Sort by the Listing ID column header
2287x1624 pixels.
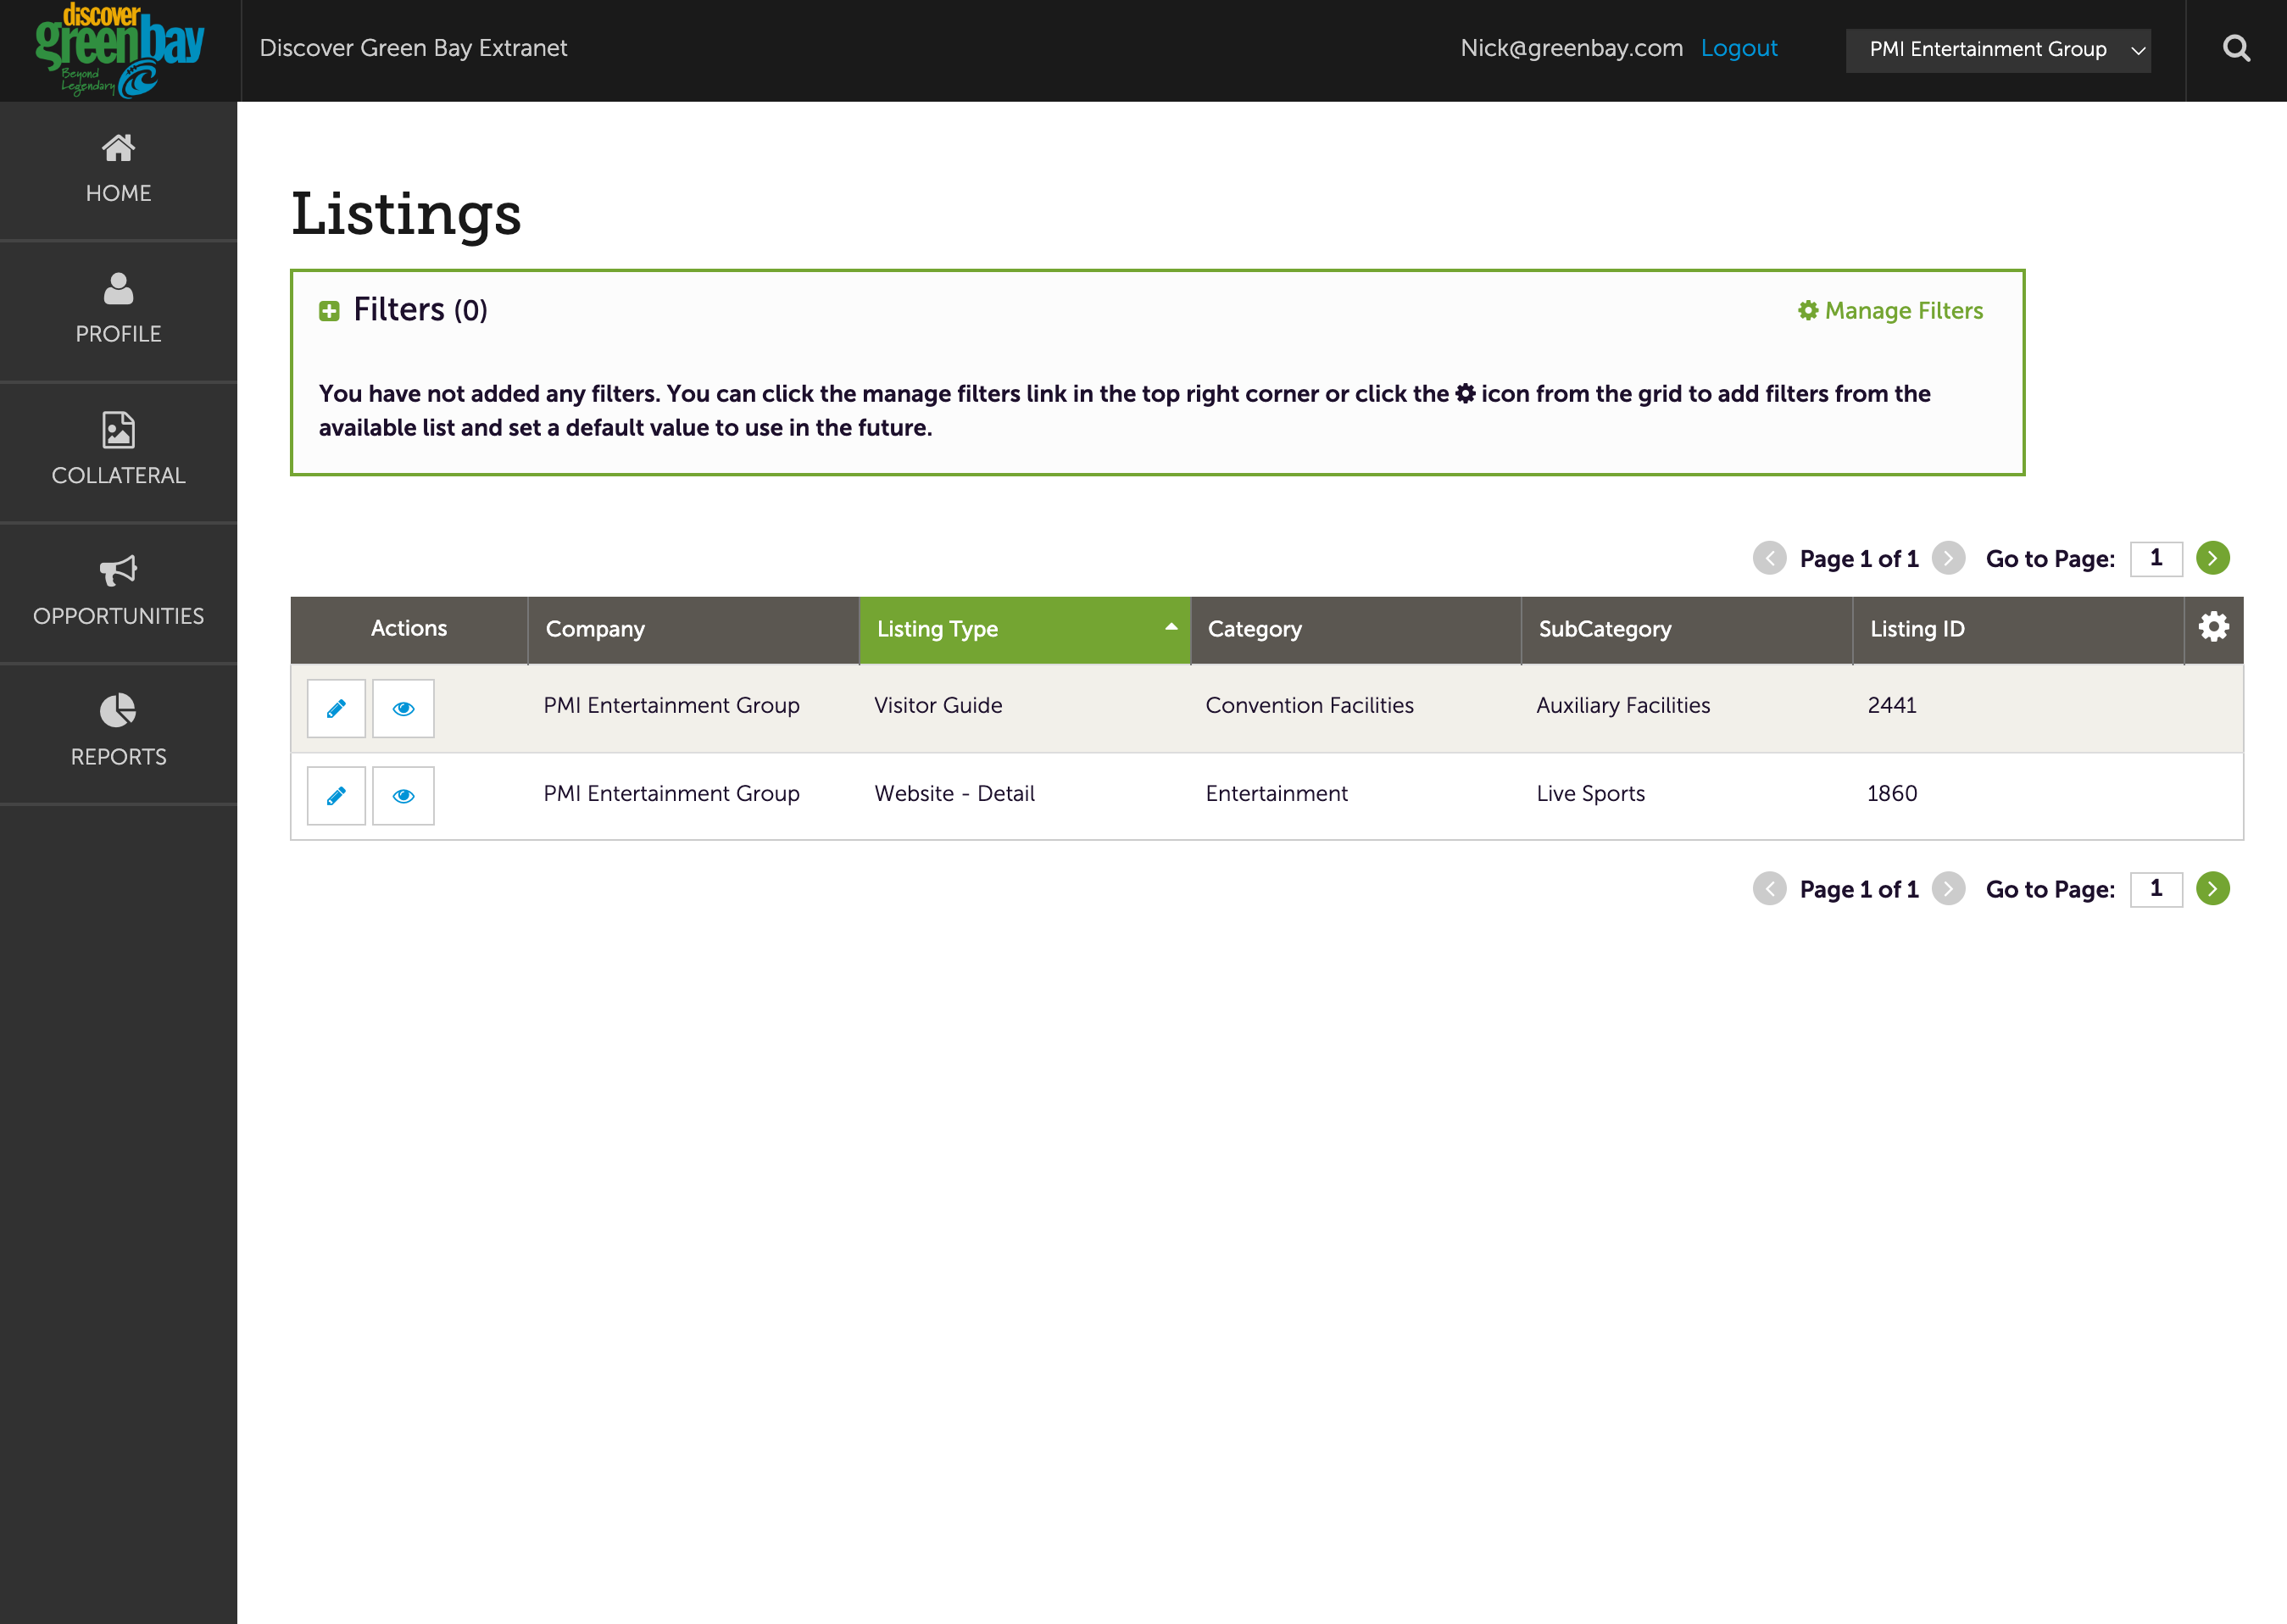pyautogui.click(x=2018, y=629)
